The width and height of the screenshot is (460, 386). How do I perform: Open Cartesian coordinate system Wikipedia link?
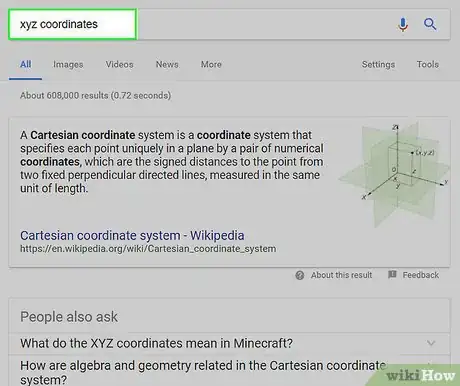pyautogui.click(x=132, y=235)
